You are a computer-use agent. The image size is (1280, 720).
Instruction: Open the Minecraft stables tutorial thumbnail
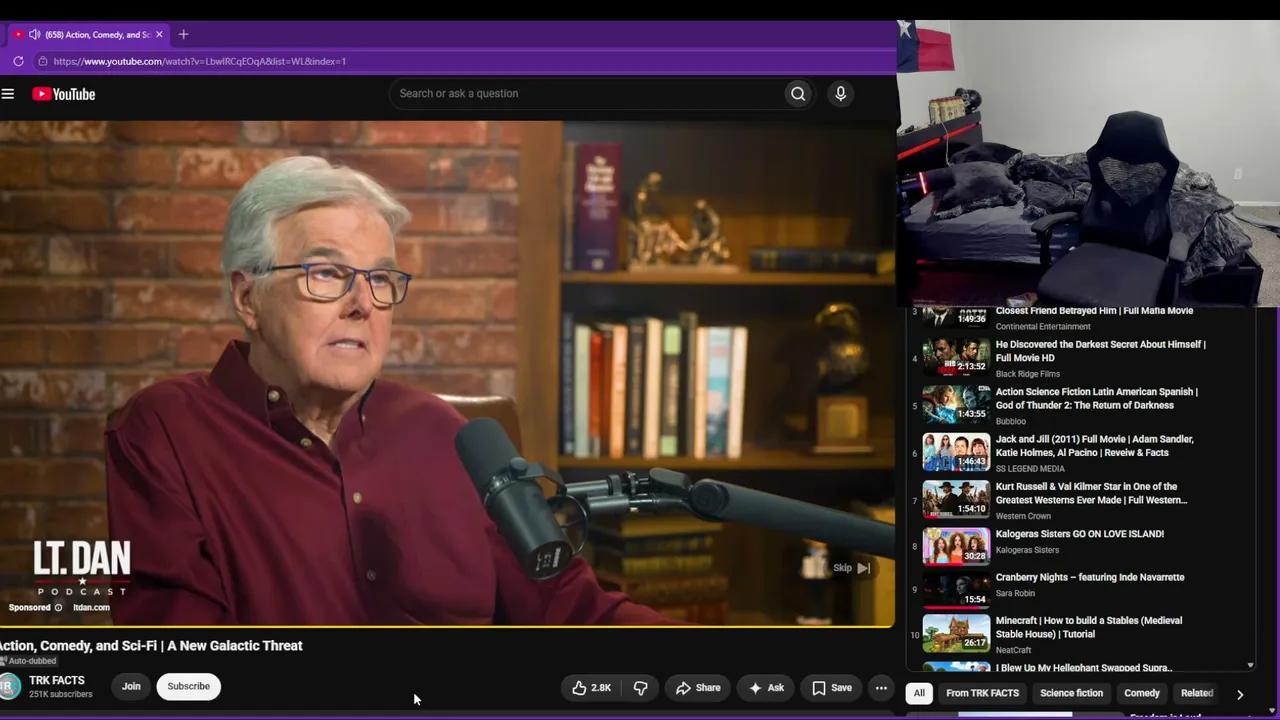point(956,633)
